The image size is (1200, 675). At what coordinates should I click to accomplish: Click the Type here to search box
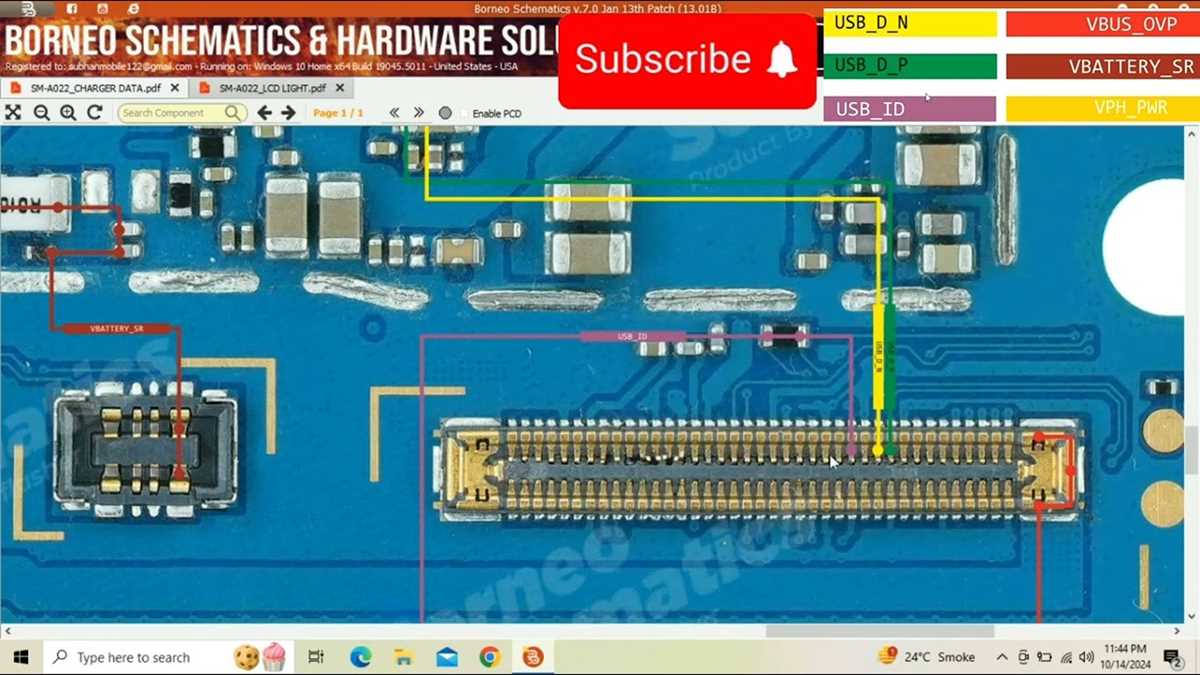coord(168,657)
